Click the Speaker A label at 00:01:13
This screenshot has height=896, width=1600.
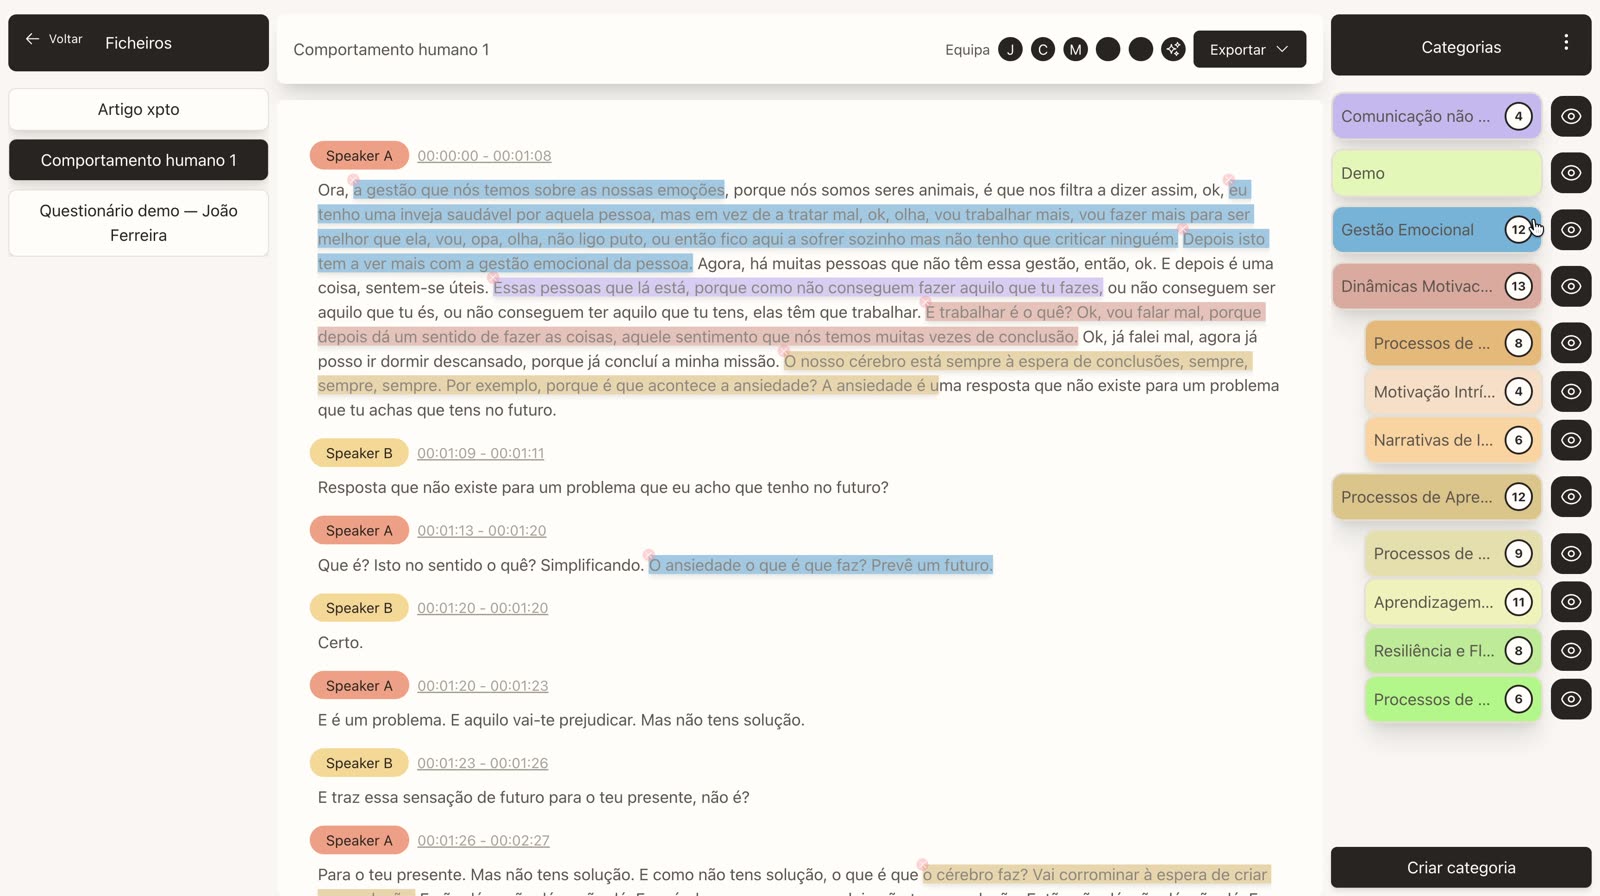point(359,531)
